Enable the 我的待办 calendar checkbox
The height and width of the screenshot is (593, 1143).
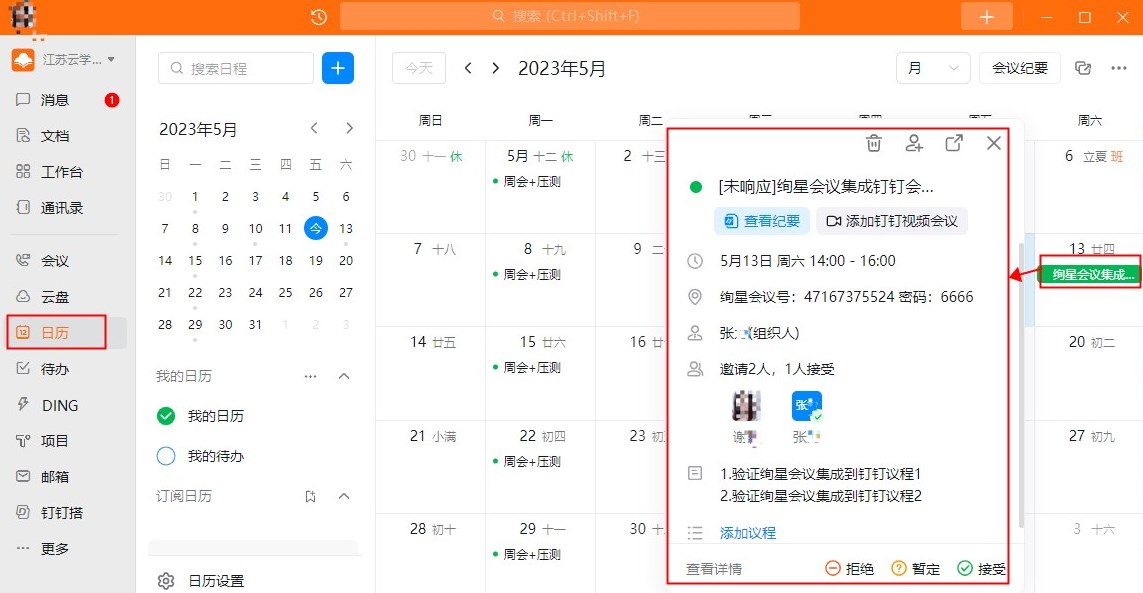pos(166,456)
